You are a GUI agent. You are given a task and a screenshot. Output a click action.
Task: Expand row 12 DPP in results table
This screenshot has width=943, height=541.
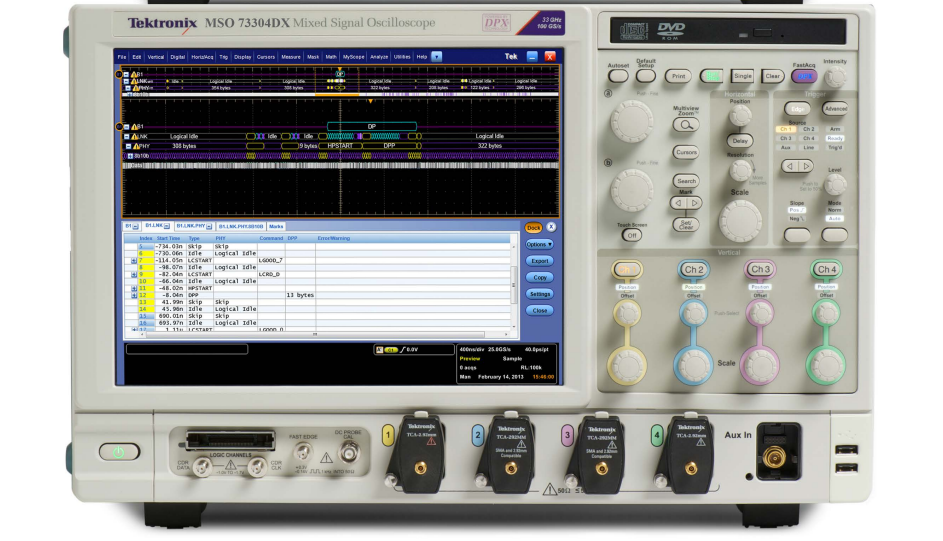(x=134, y=295)
